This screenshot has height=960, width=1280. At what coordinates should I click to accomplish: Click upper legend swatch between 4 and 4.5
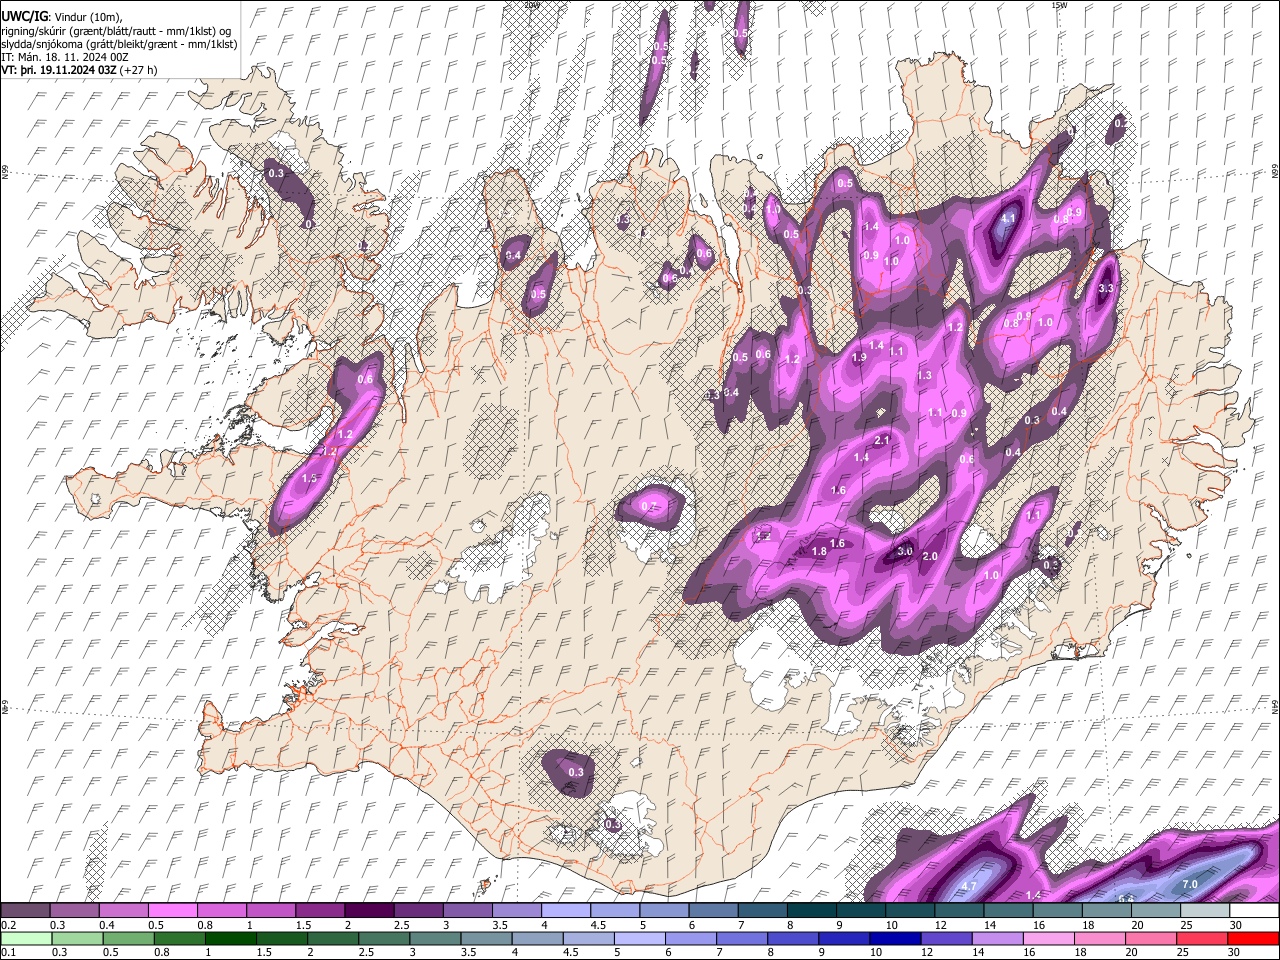tap(566, 911)
